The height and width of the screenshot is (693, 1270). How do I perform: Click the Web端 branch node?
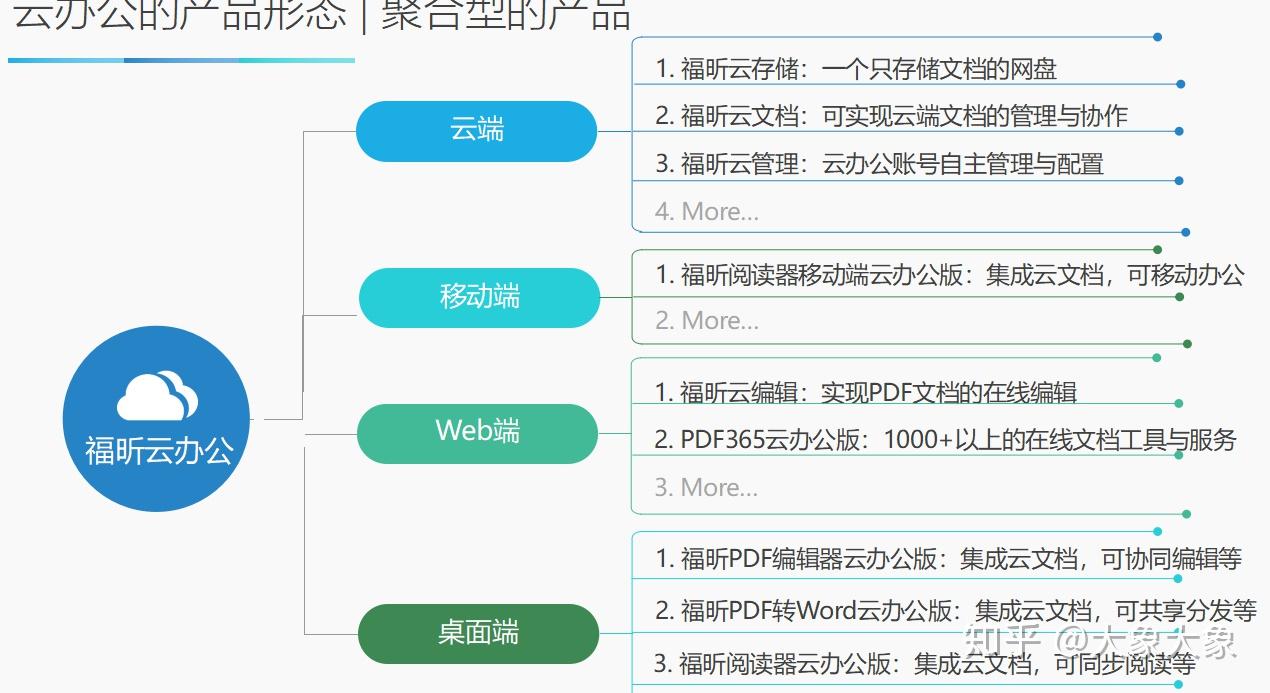[477, 433]
